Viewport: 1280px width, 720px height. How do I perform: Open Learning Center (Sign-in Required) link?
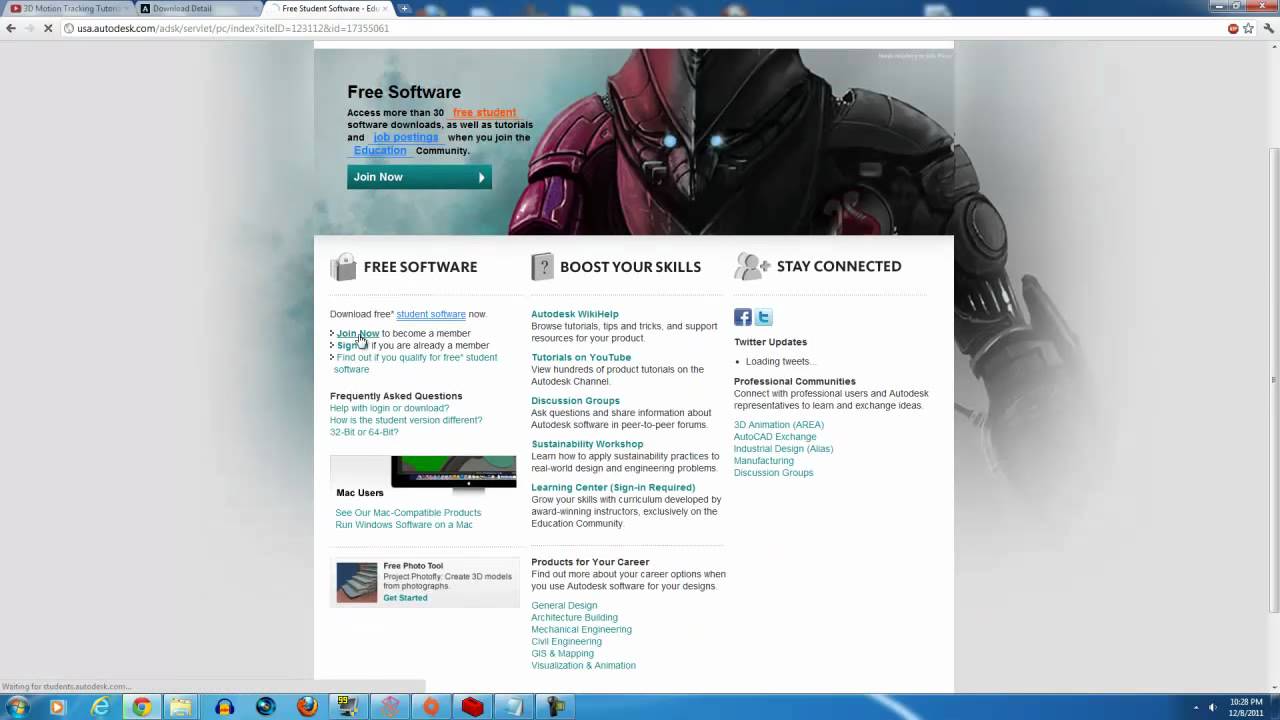[x=613, y=488]
